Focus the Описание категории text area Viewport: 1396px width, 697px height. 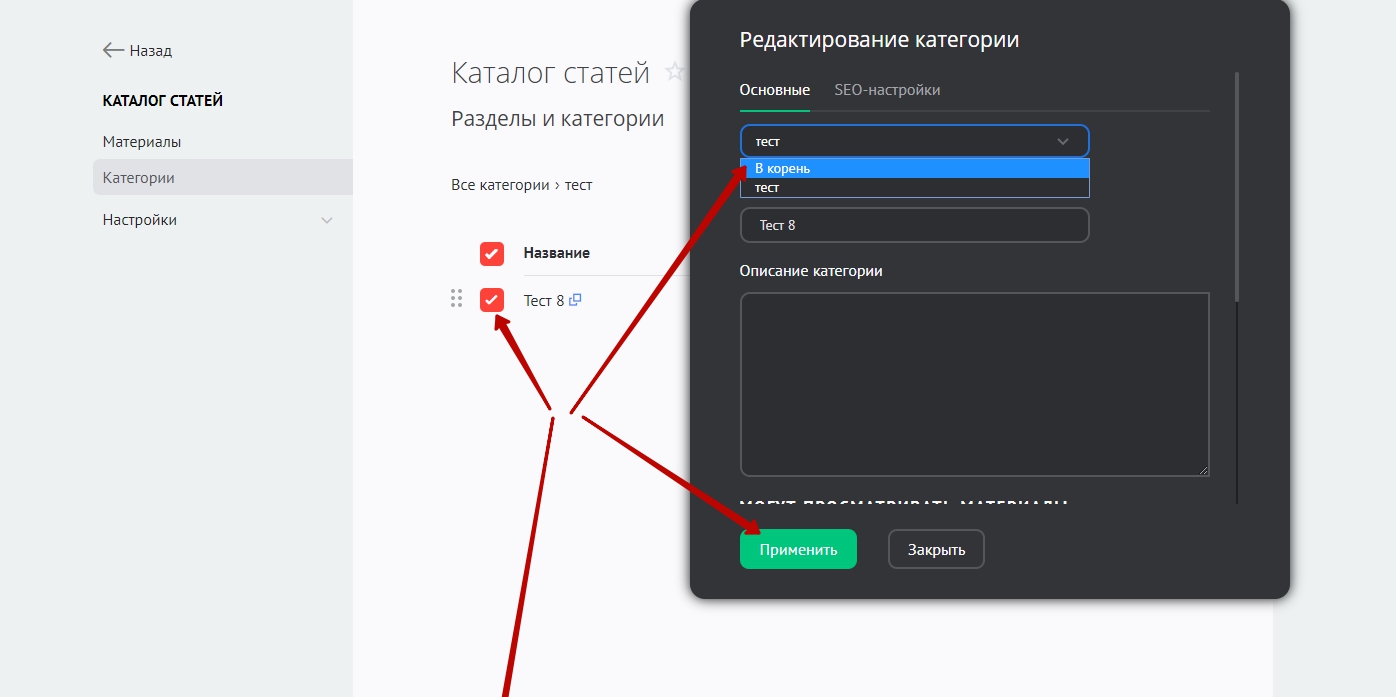[974, 384]
